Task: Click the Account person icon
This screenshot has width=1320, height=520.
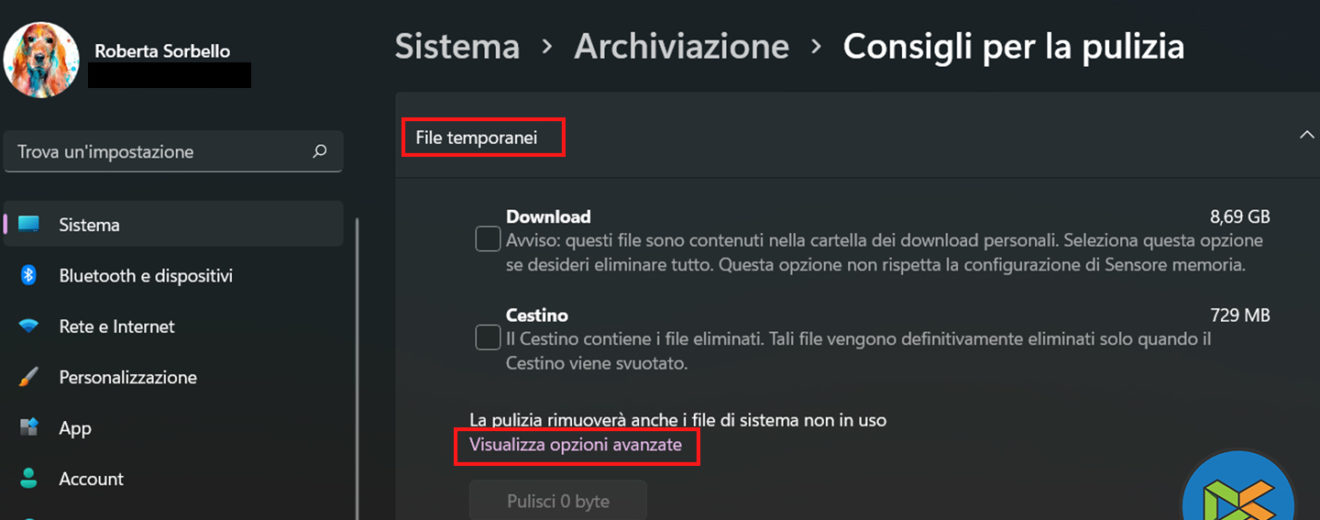Action: tap(29, 479)
